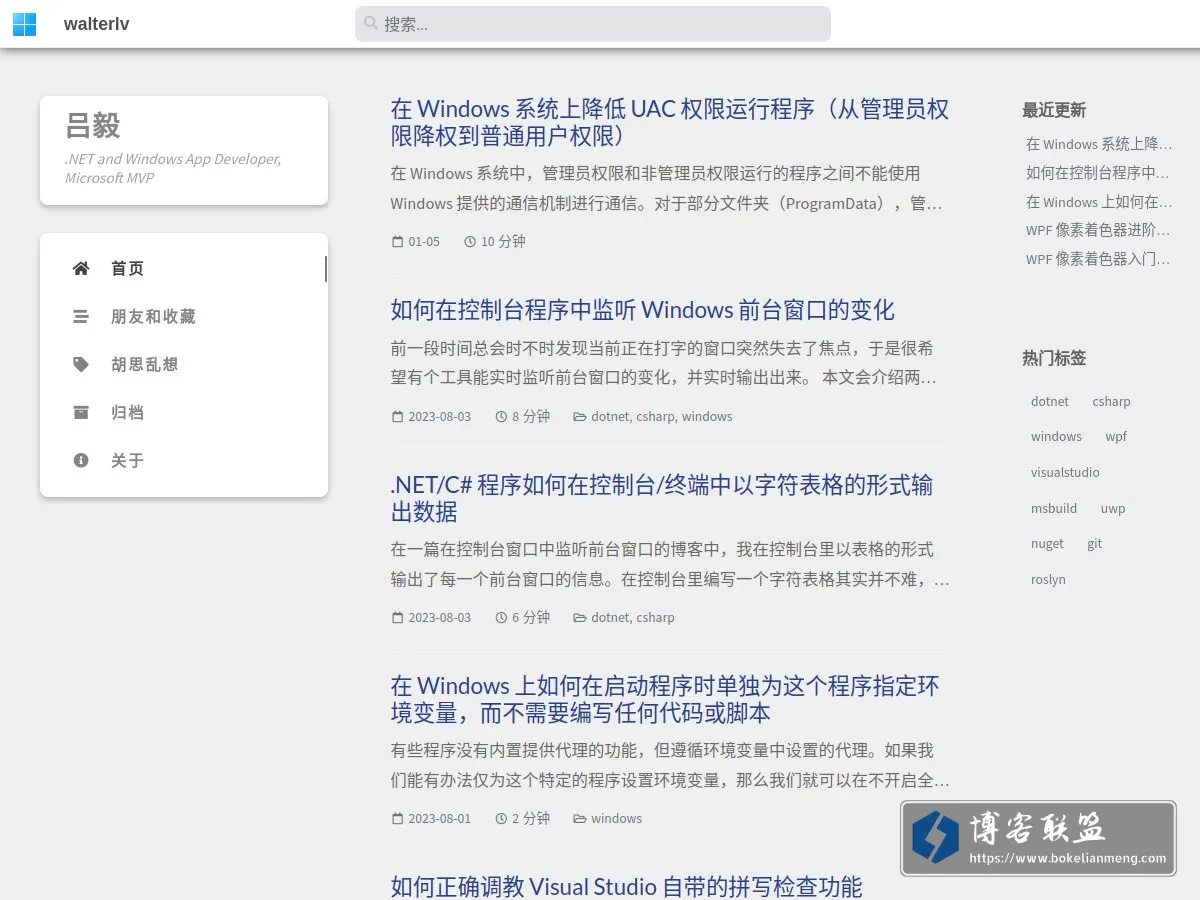This screenshot has width=1200, height=900.
Task: Click the excerpt starting 前一段时间总会时不时发现
Action: [664, 363]
